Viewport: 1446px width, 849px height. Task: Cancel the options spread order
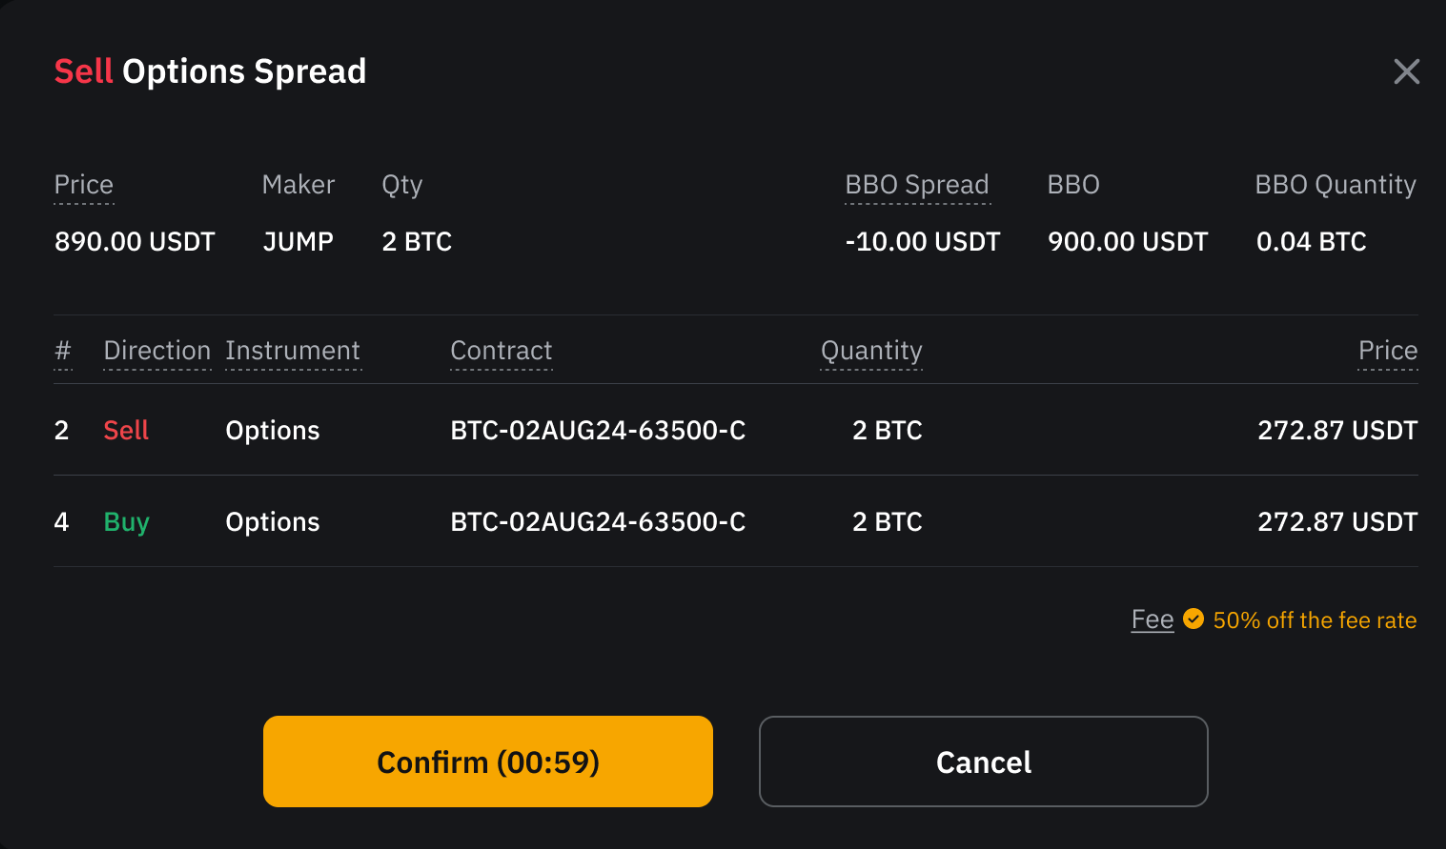tap(983, 762)
